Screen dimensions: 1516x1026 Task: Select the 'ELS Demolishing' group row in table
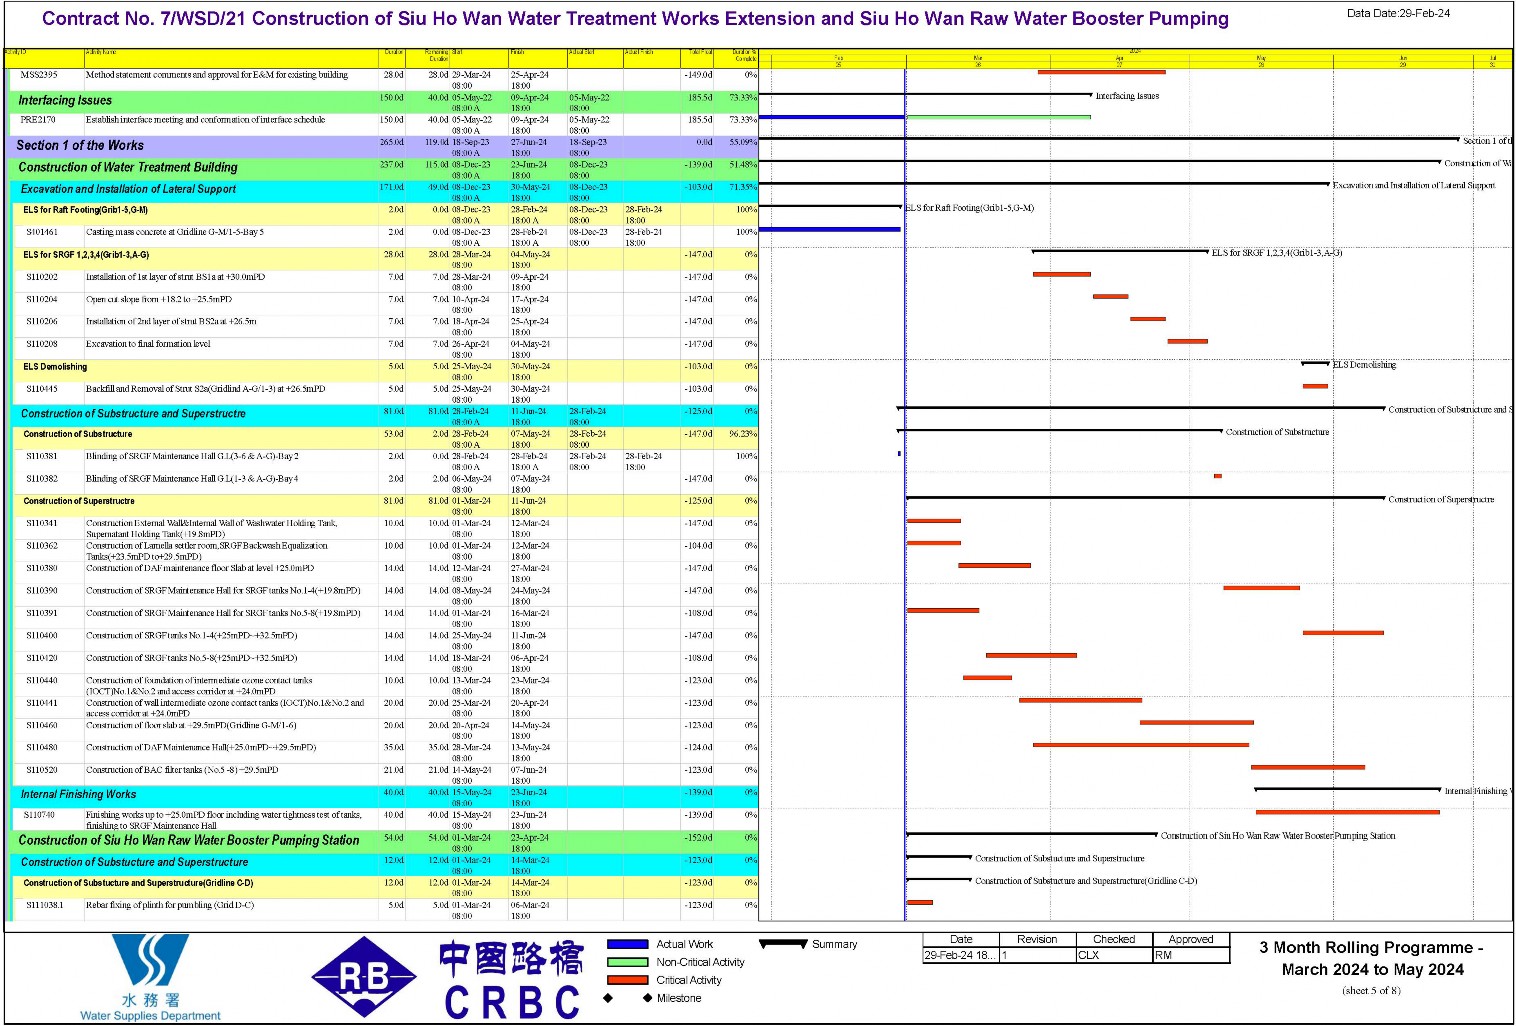click(x=385, y=370)
